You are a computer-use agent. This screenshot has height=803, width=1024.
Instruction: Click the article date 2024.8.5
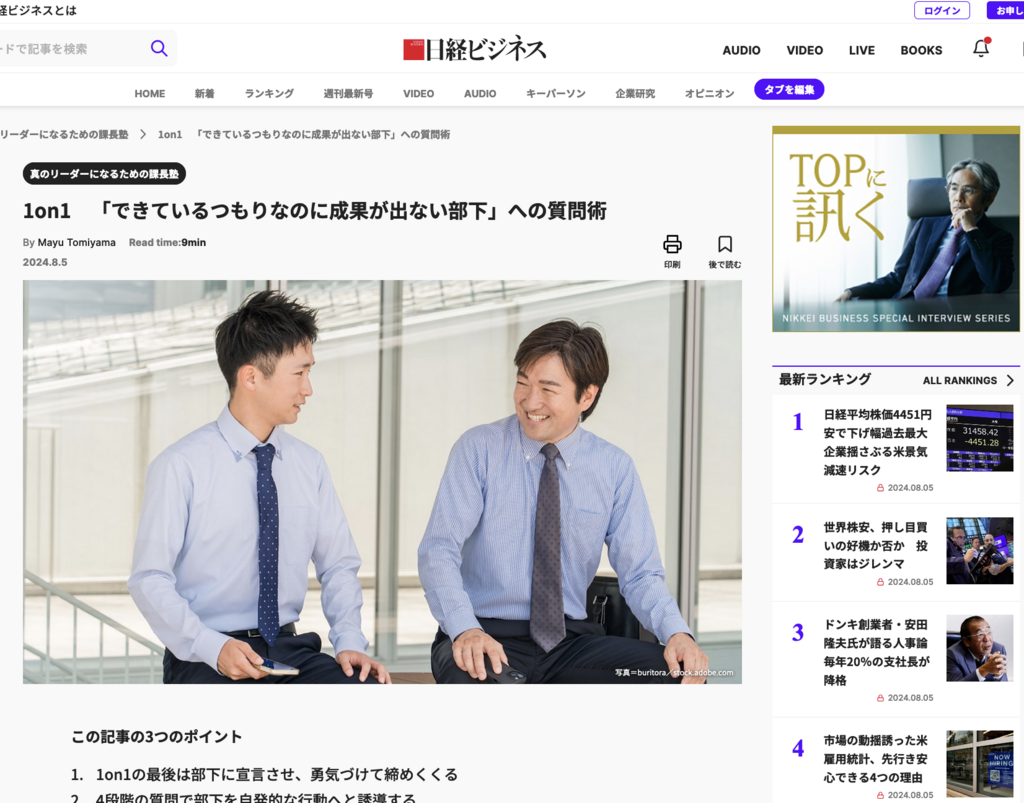45,262
